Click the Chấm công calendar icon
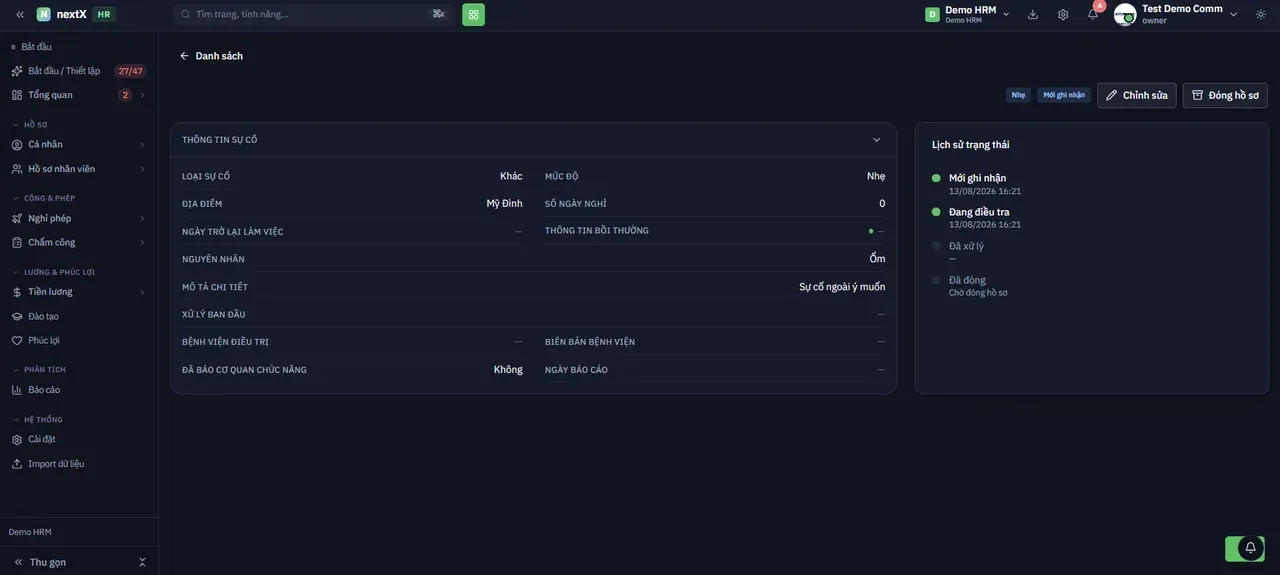This screenshot has width=1280, height=575. click(17, 242)
